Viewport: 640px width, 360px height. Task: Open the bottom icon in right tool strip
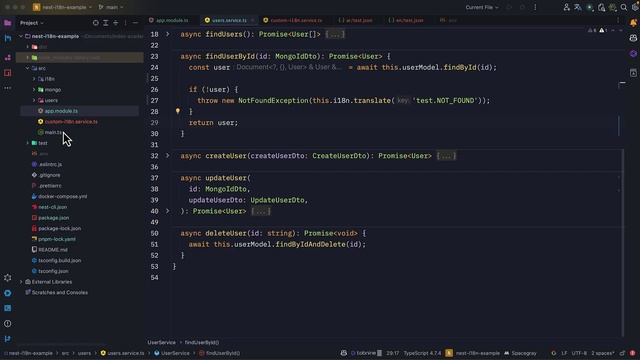(633, 73)
